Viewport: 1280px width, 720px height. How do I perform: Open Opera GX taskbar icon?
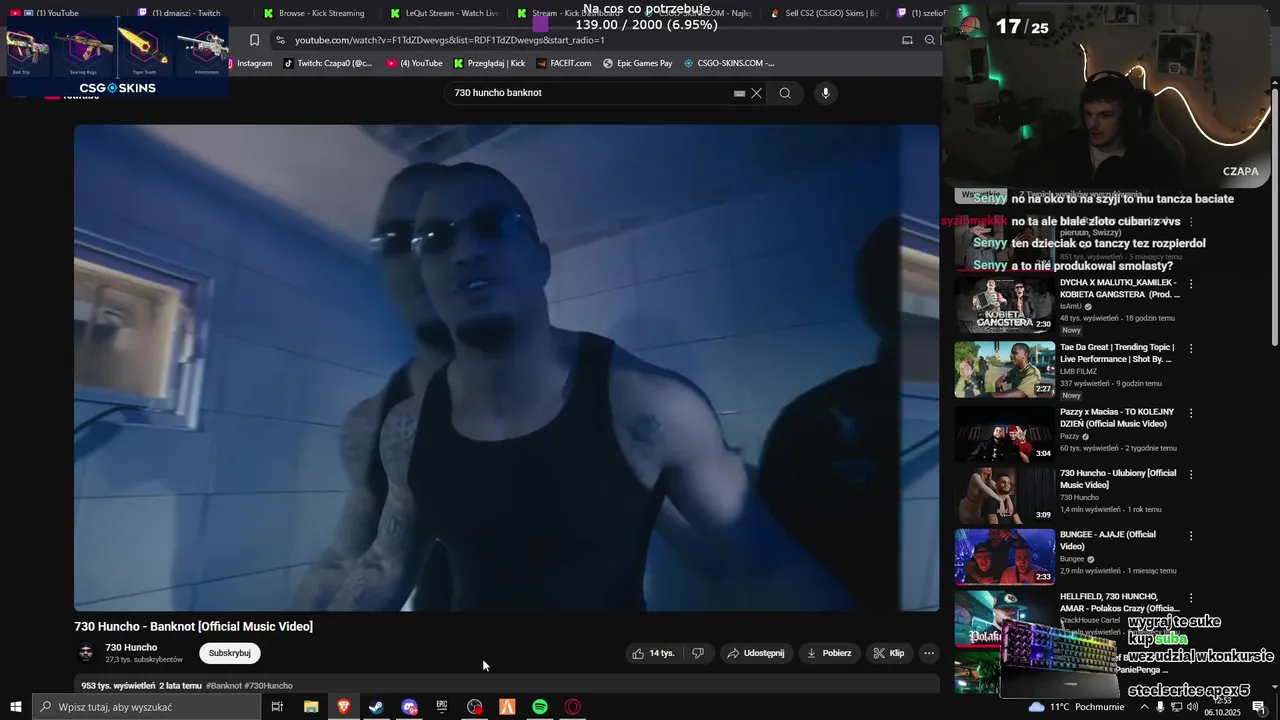[x=573, y=707]
